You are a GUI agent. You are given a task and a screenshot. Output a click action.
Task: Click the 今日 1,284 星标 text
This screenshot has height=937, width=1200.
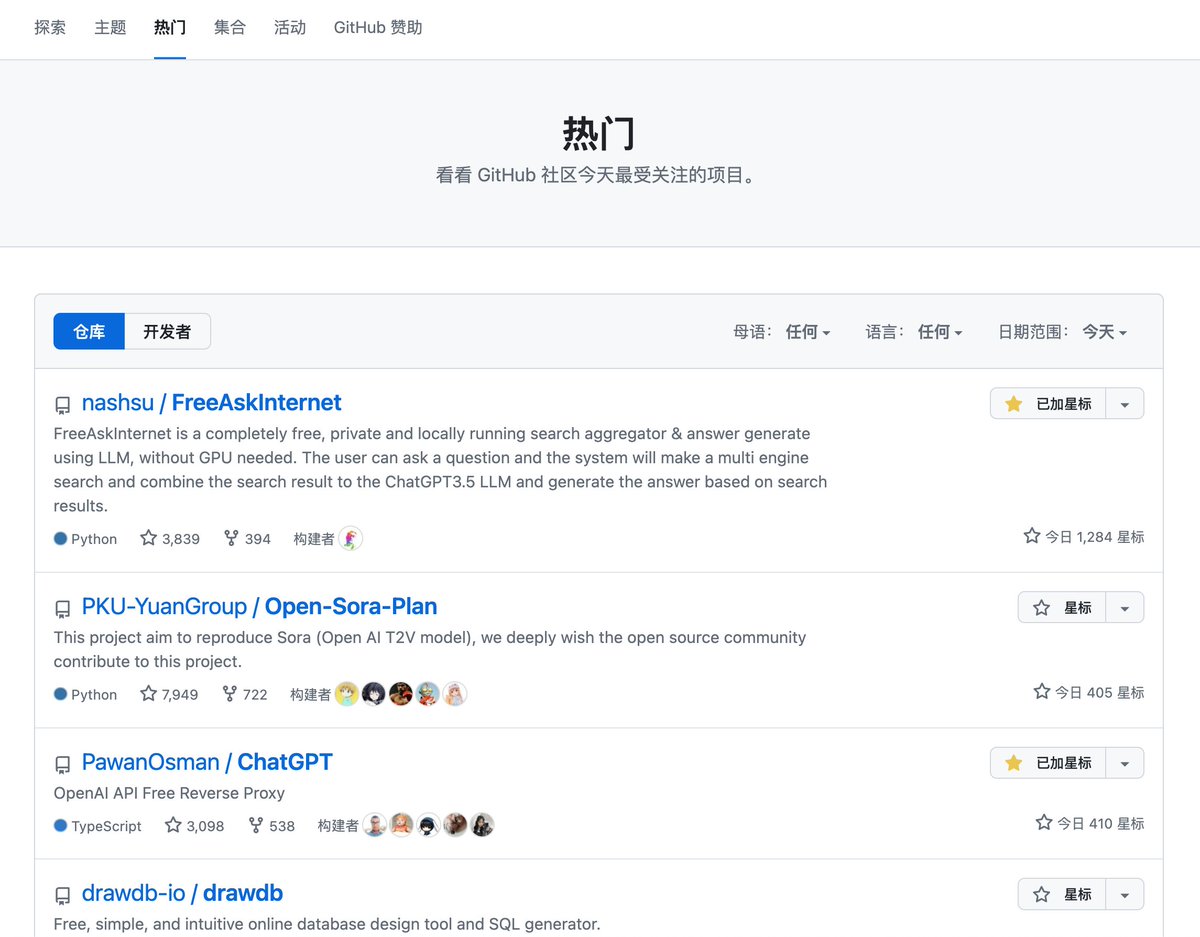click(x=1084, y=537)
